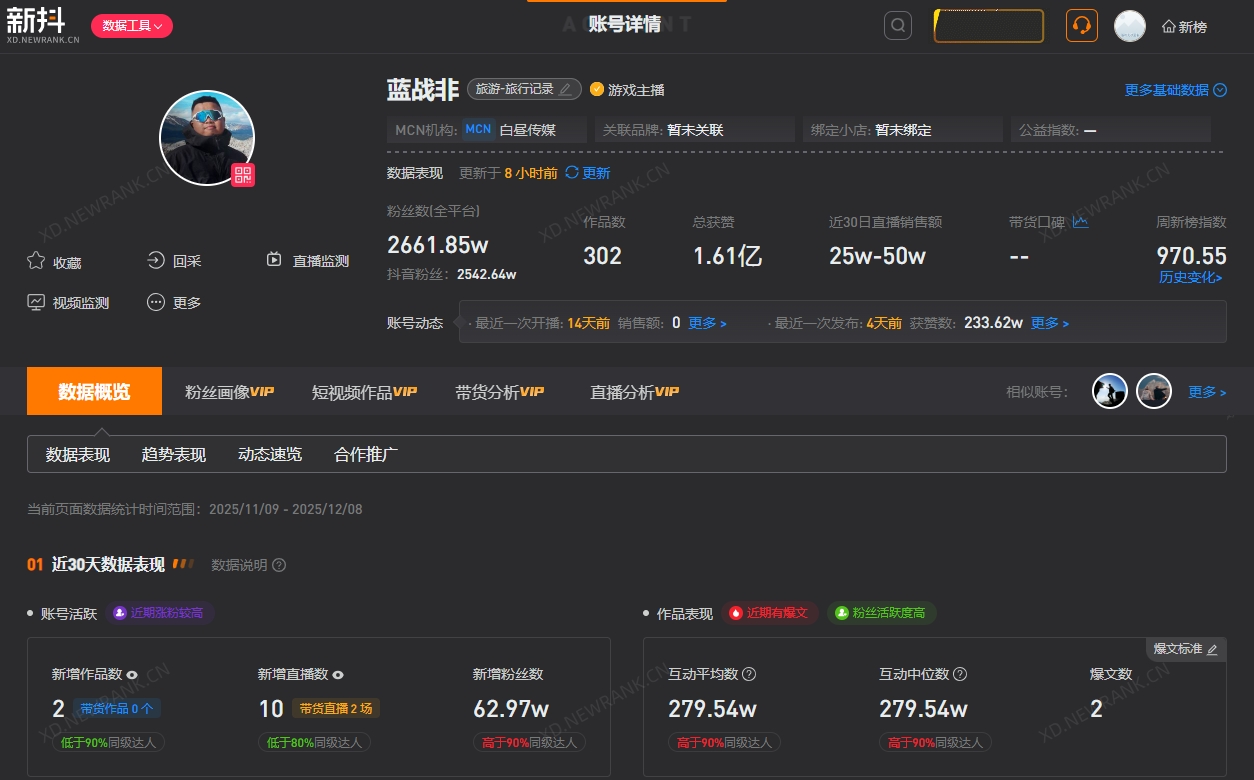Click the 更新 refresh link
Screen dimensions: 1254x780
pyautogui.click(x=588, y=173)
